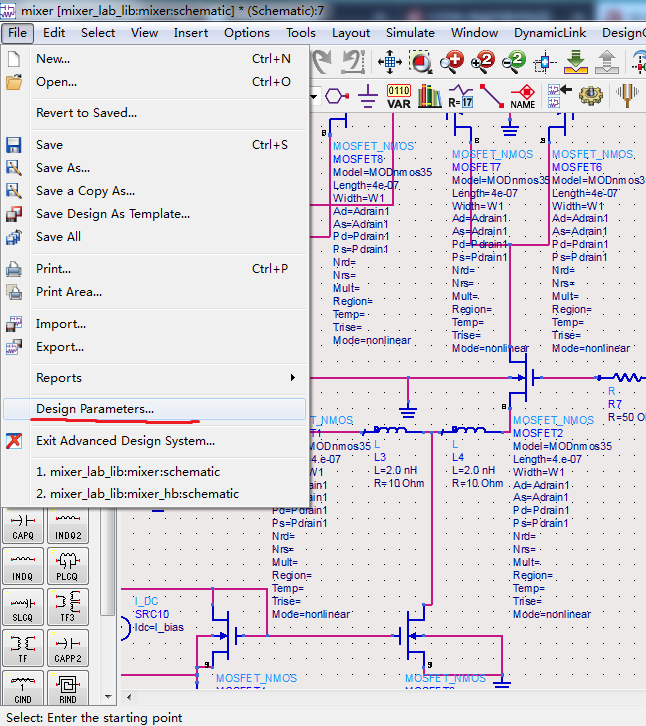Click the Insert VAR equation icon
Screen dimensions: 646x726
click(x=399, y=96)
